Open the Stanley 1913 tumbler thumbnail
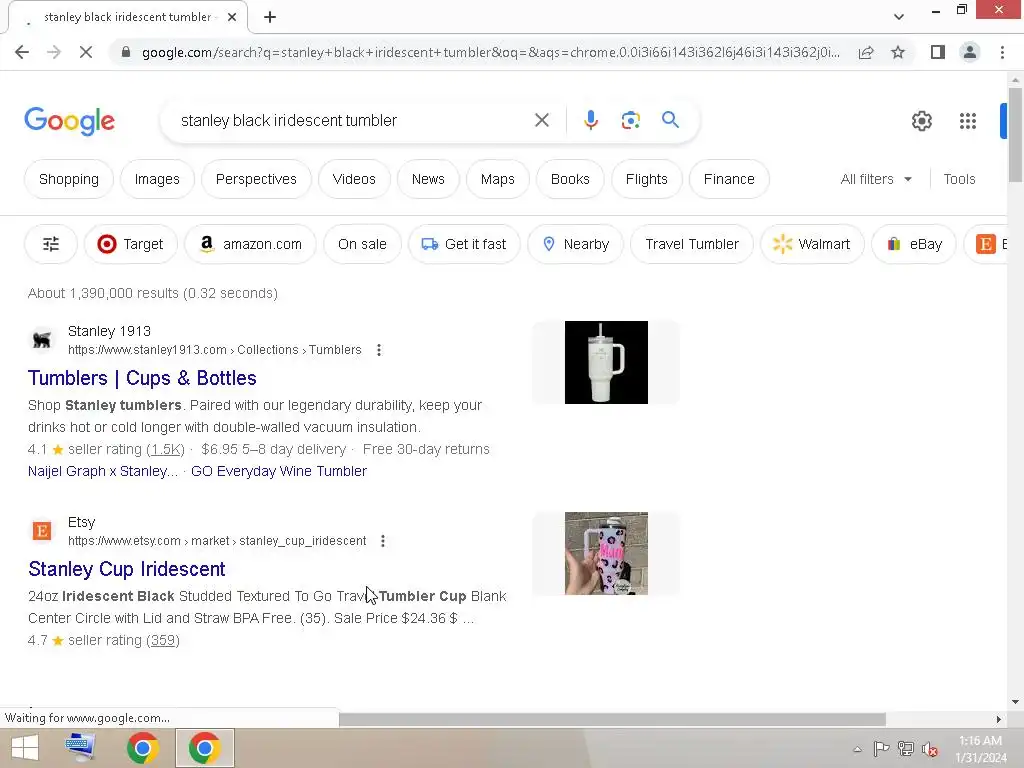The image size is (1024, 768). (606, 362)
